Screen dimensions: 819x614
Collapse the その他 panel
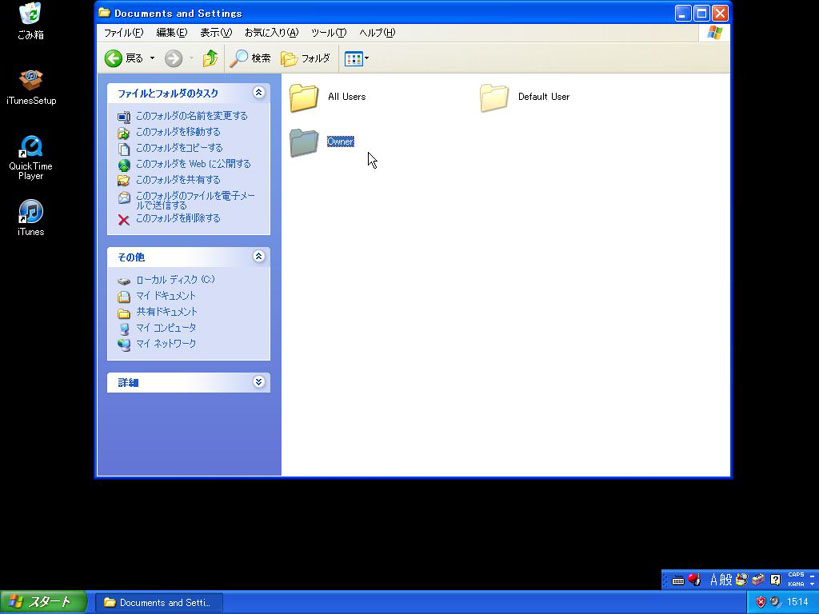259,256
